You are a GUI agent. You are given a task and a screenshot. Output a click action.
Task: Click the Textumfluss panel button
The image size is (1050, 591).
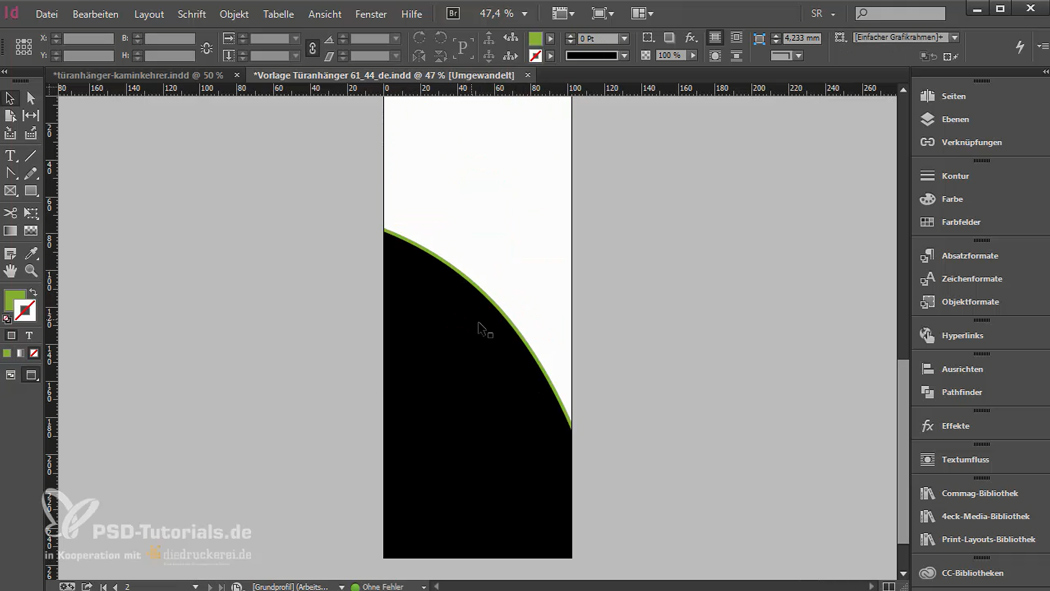(x=964, y=459)
